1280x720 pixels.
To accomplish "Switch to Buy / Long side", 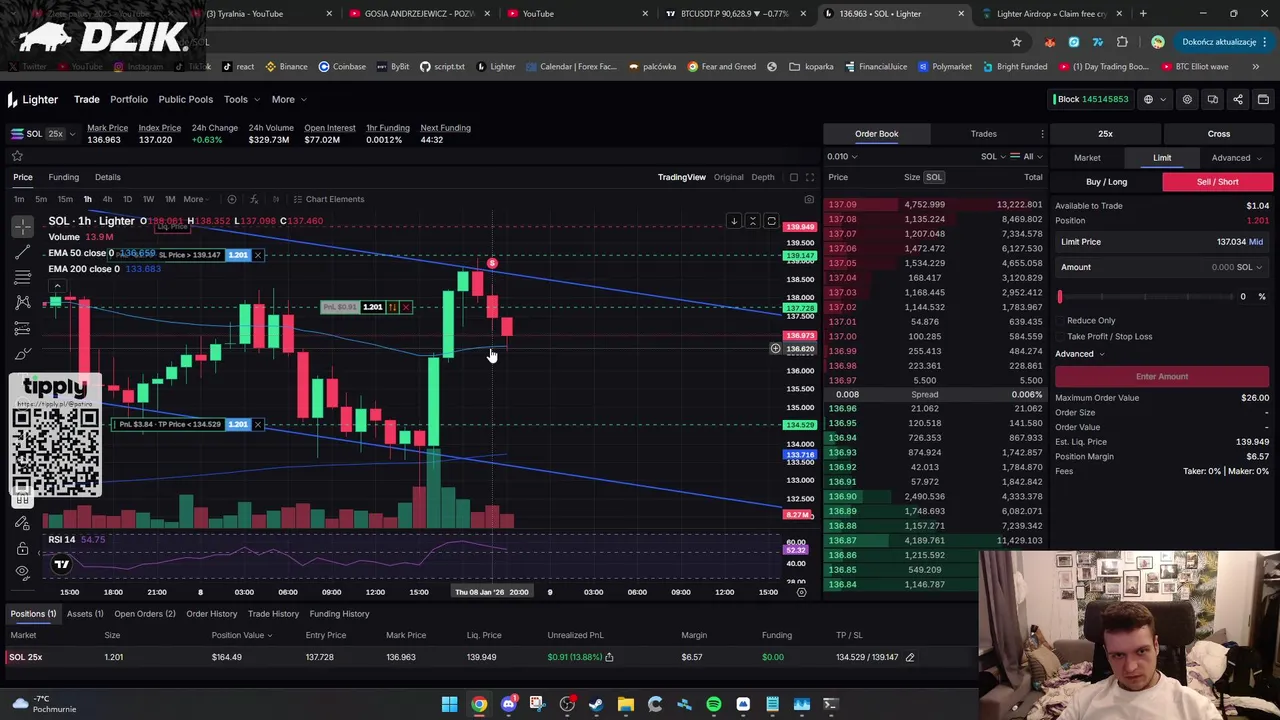I will point(1106,182).
